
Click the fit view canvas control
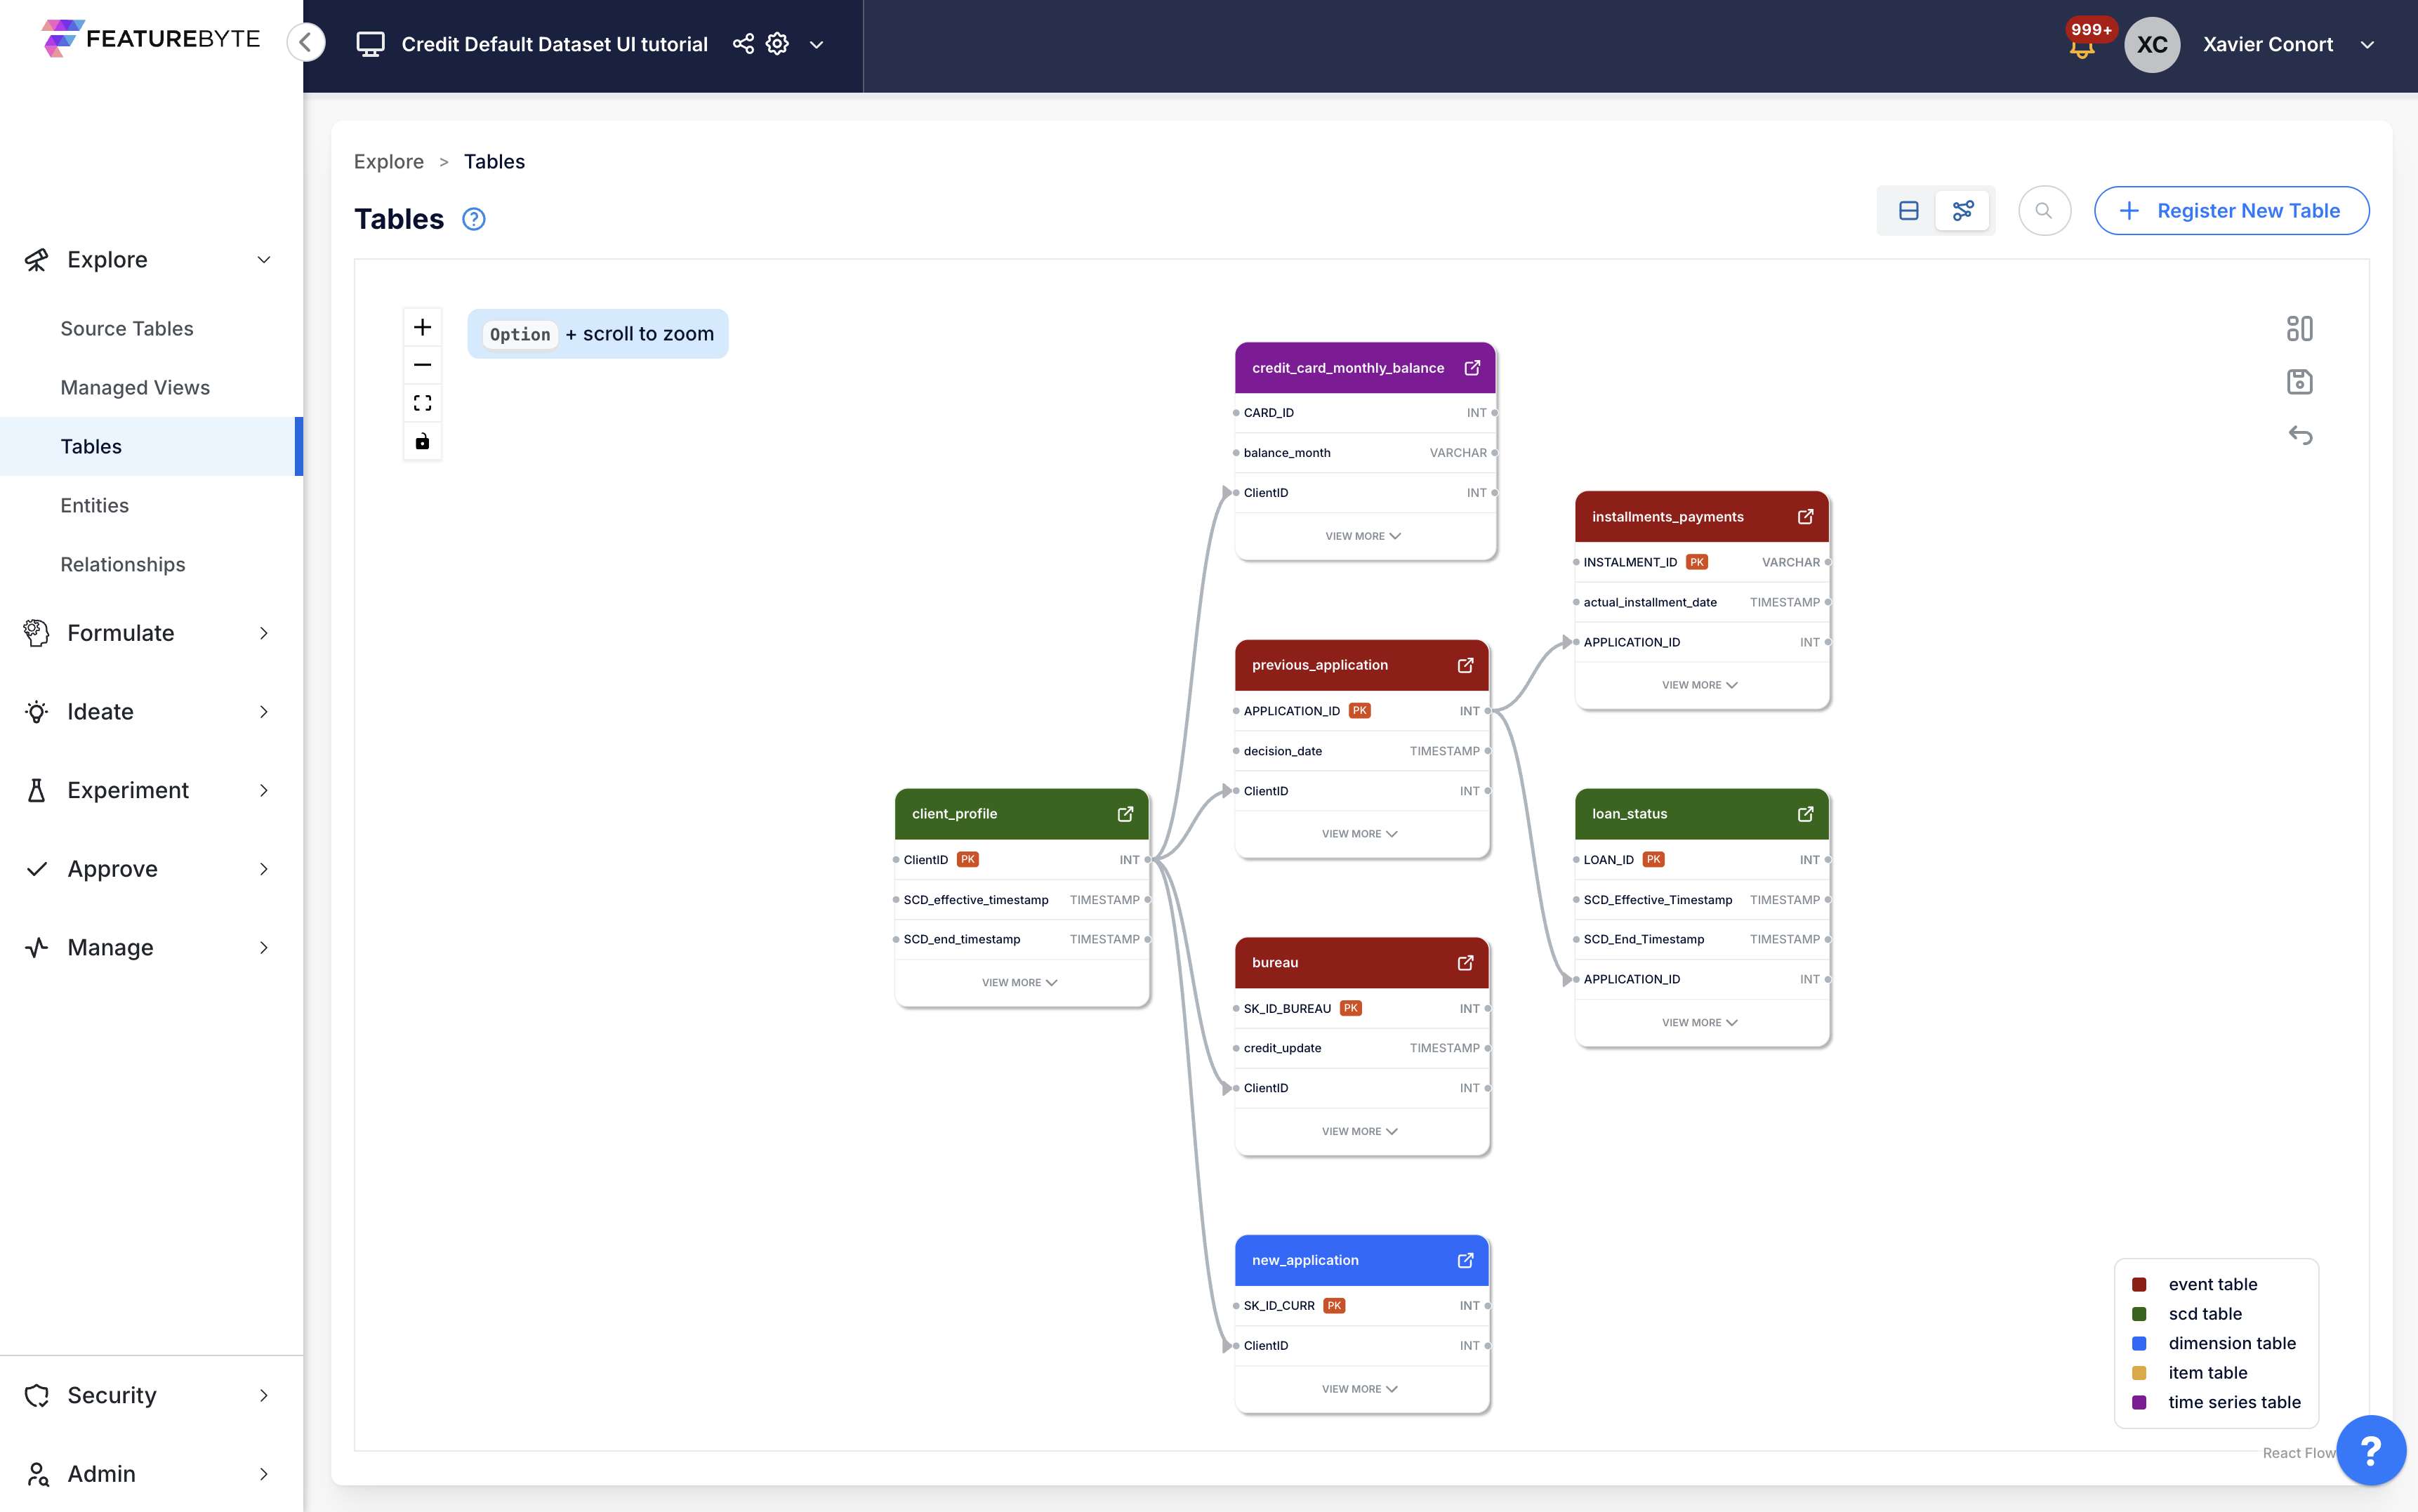click(x=422, y=403)
